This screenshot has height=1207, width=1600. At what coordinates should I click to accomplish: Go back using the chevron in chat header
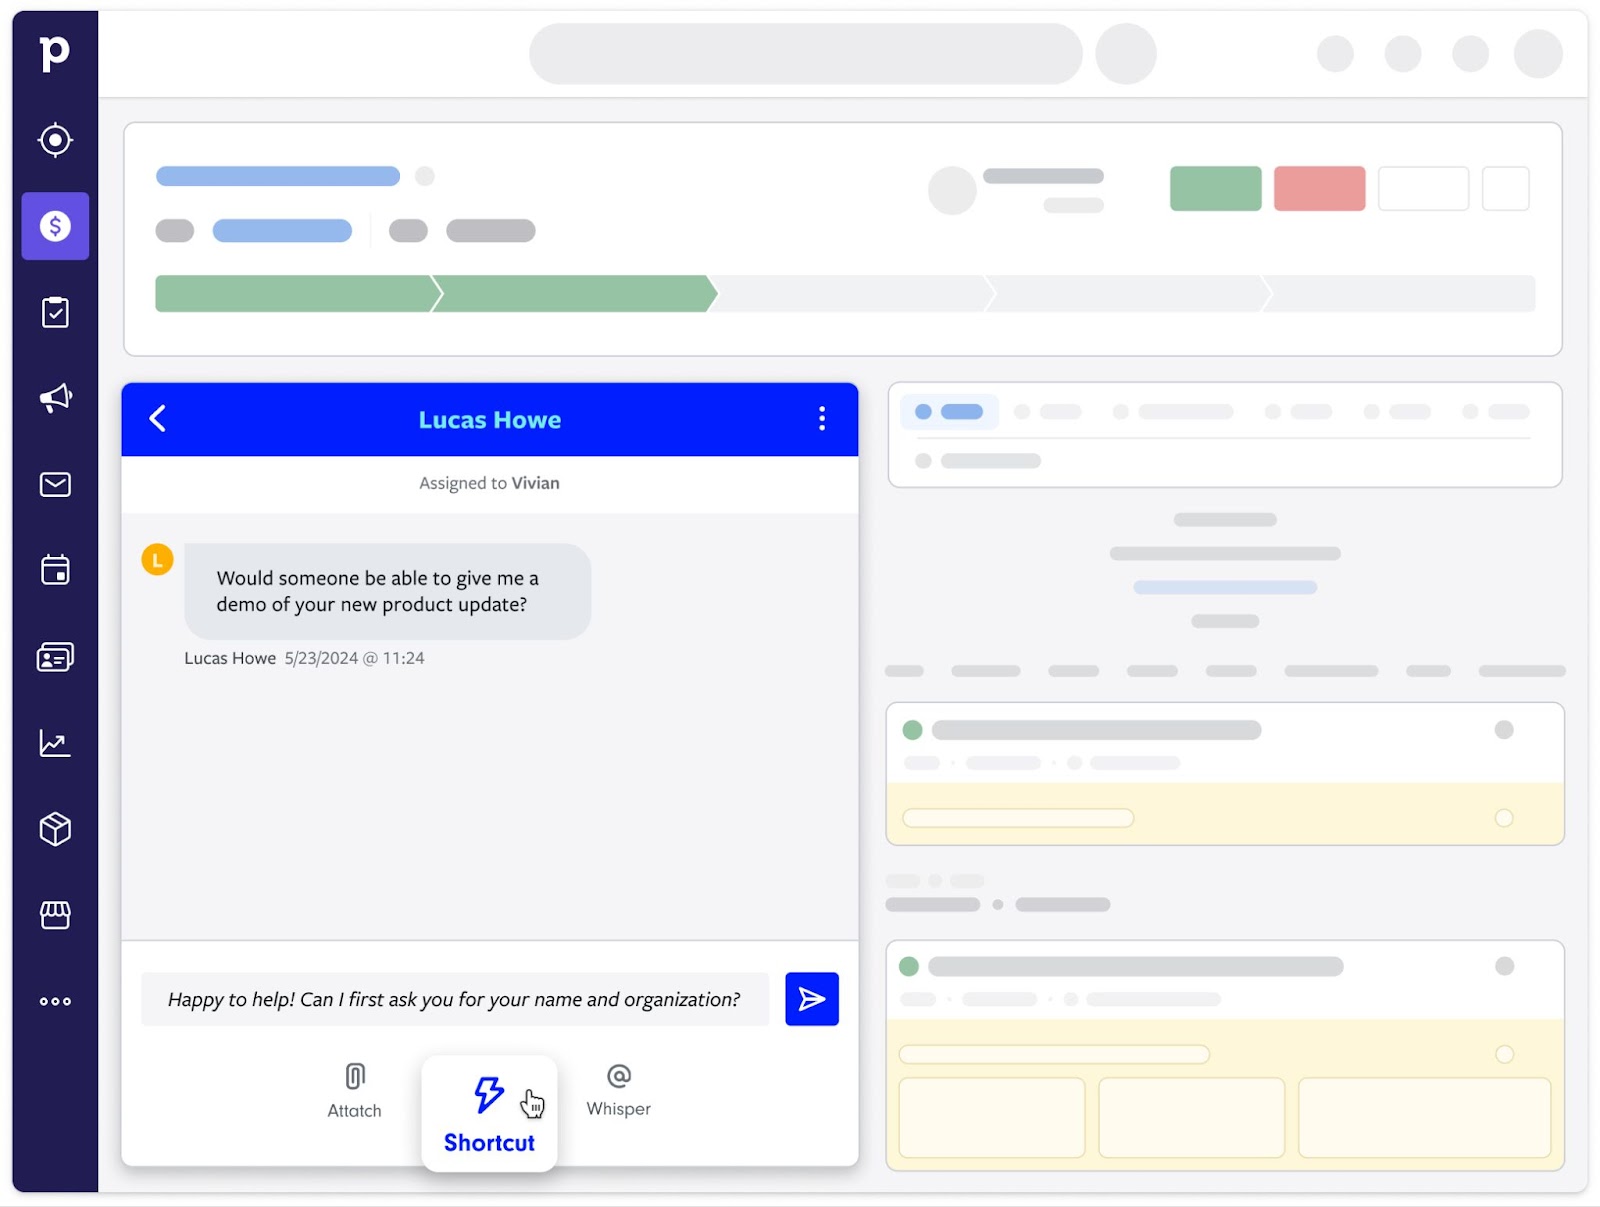click(157, 419)
